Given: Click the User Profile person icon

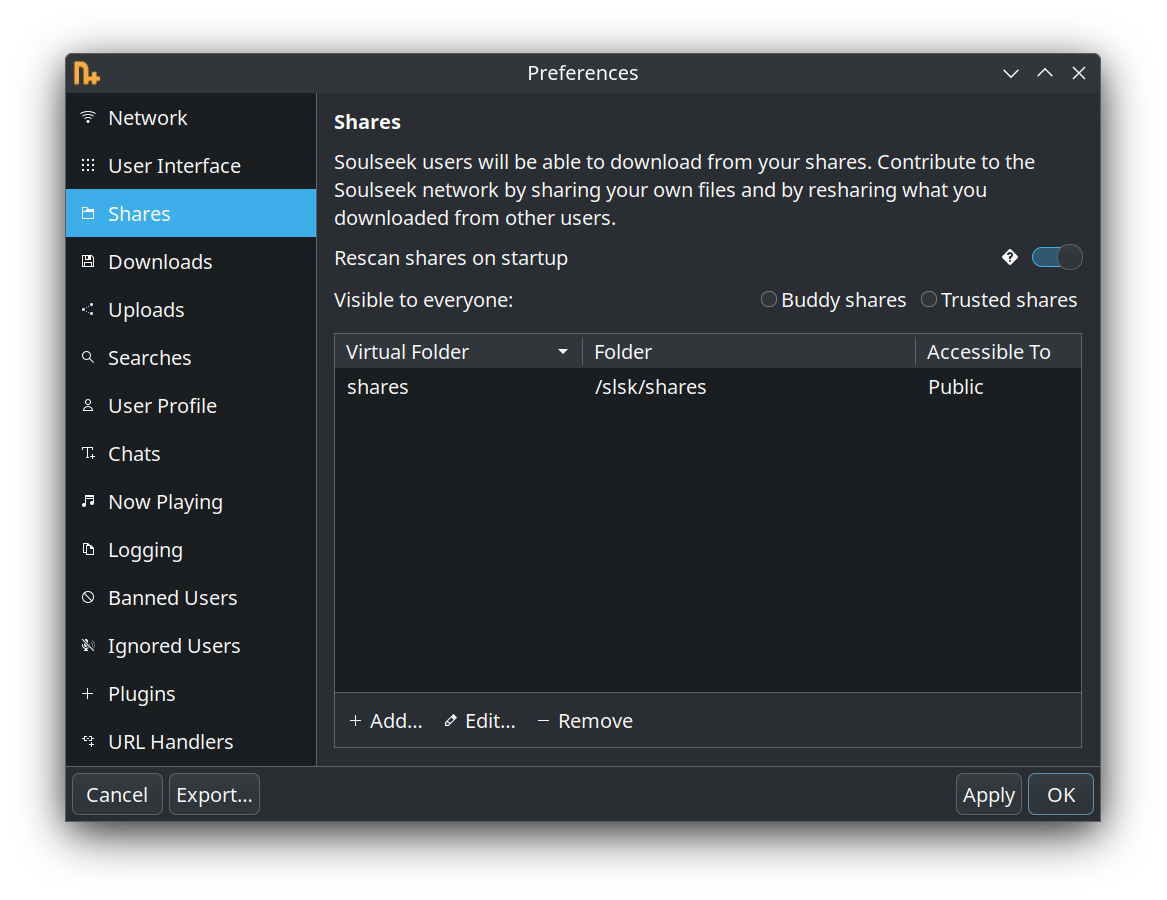Looking at the screenshot, I should 88,406.
